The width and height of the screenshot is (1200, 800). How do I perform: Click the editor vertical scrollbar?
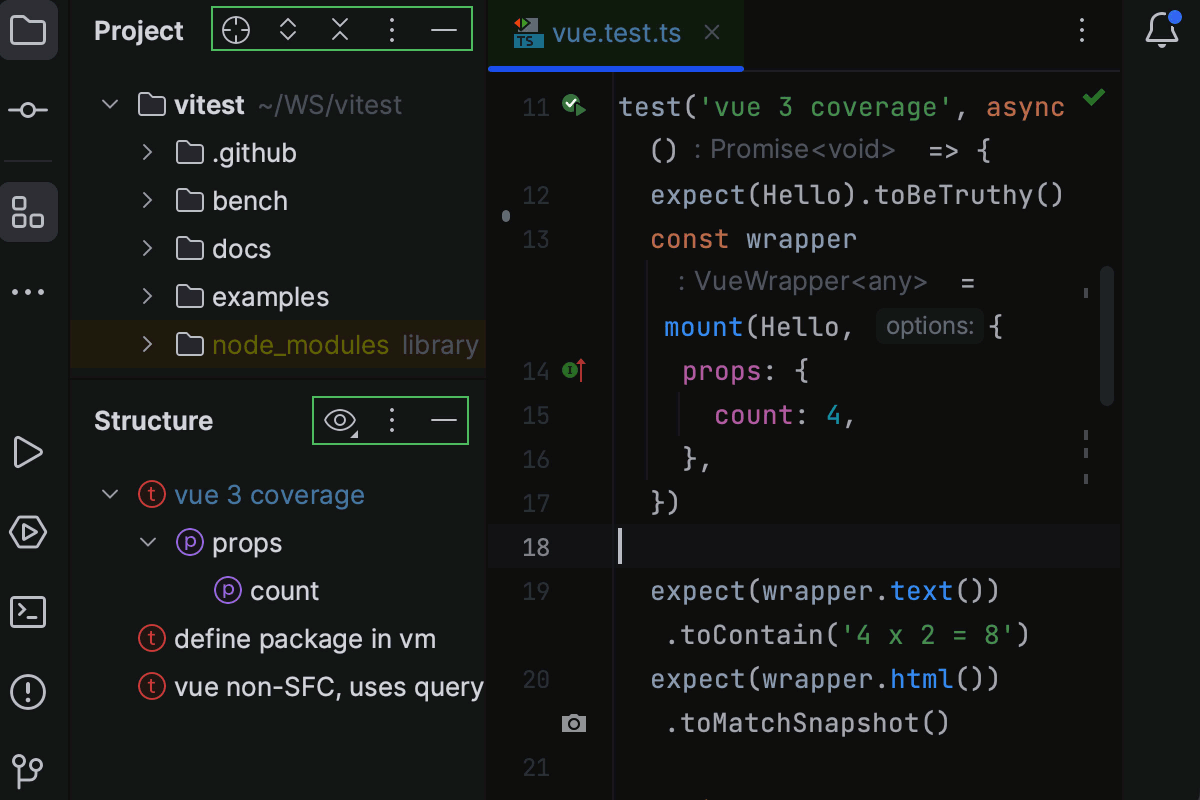[x=1106, y=335]
